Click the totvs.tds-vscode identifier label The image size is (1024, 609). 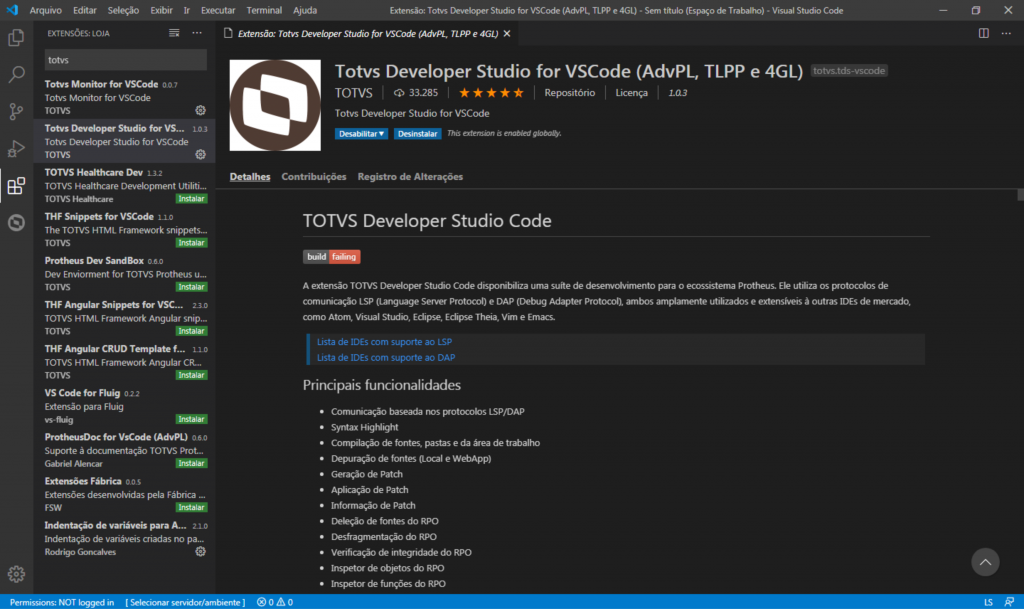pyautogui.click(x=849, y=70)
